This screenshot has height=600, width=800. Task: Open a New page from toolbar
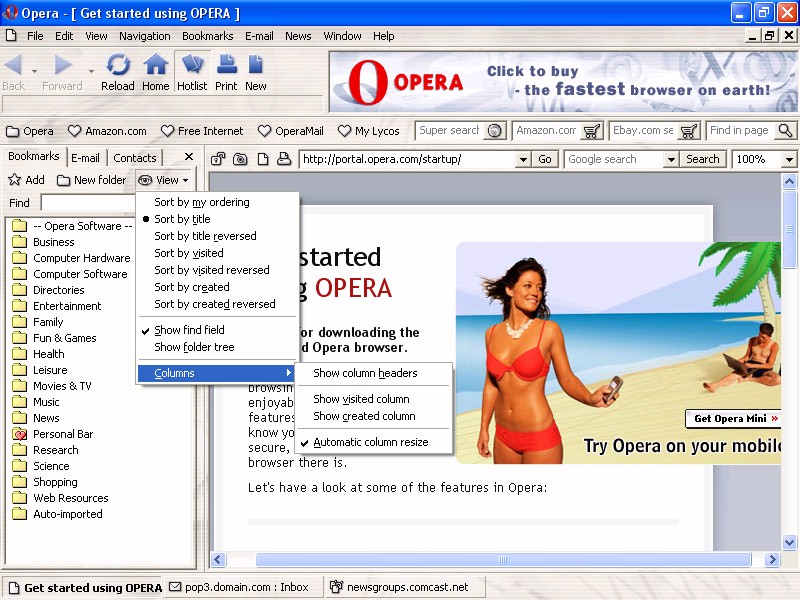coord(256,72)
